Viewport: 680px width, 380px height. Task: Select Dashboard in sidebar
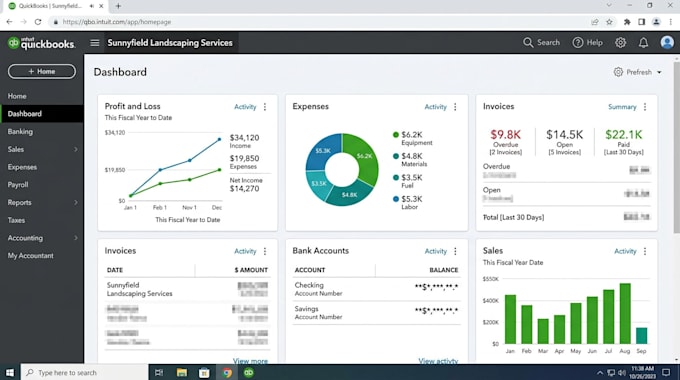point(42,114)
